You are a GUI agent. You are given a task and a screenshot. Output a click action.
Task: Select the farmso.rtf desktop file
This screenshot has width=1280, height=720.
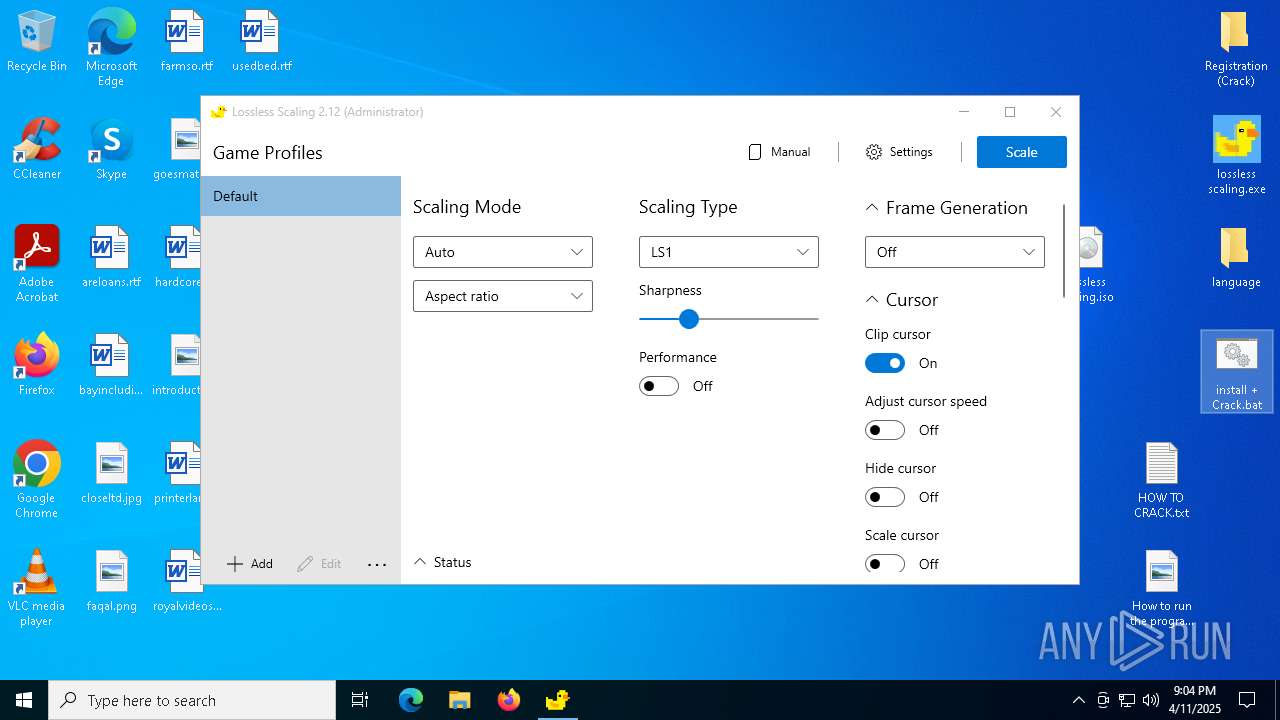[x=186, y=41]
